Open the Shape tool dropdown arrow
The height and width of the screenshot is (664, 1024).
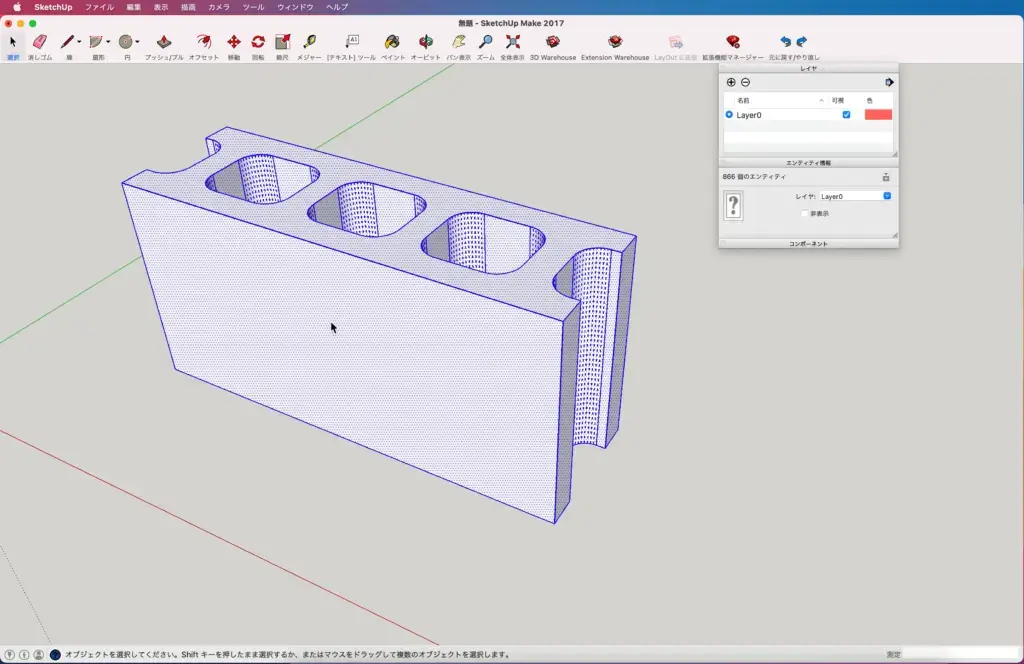click(108, 42)
